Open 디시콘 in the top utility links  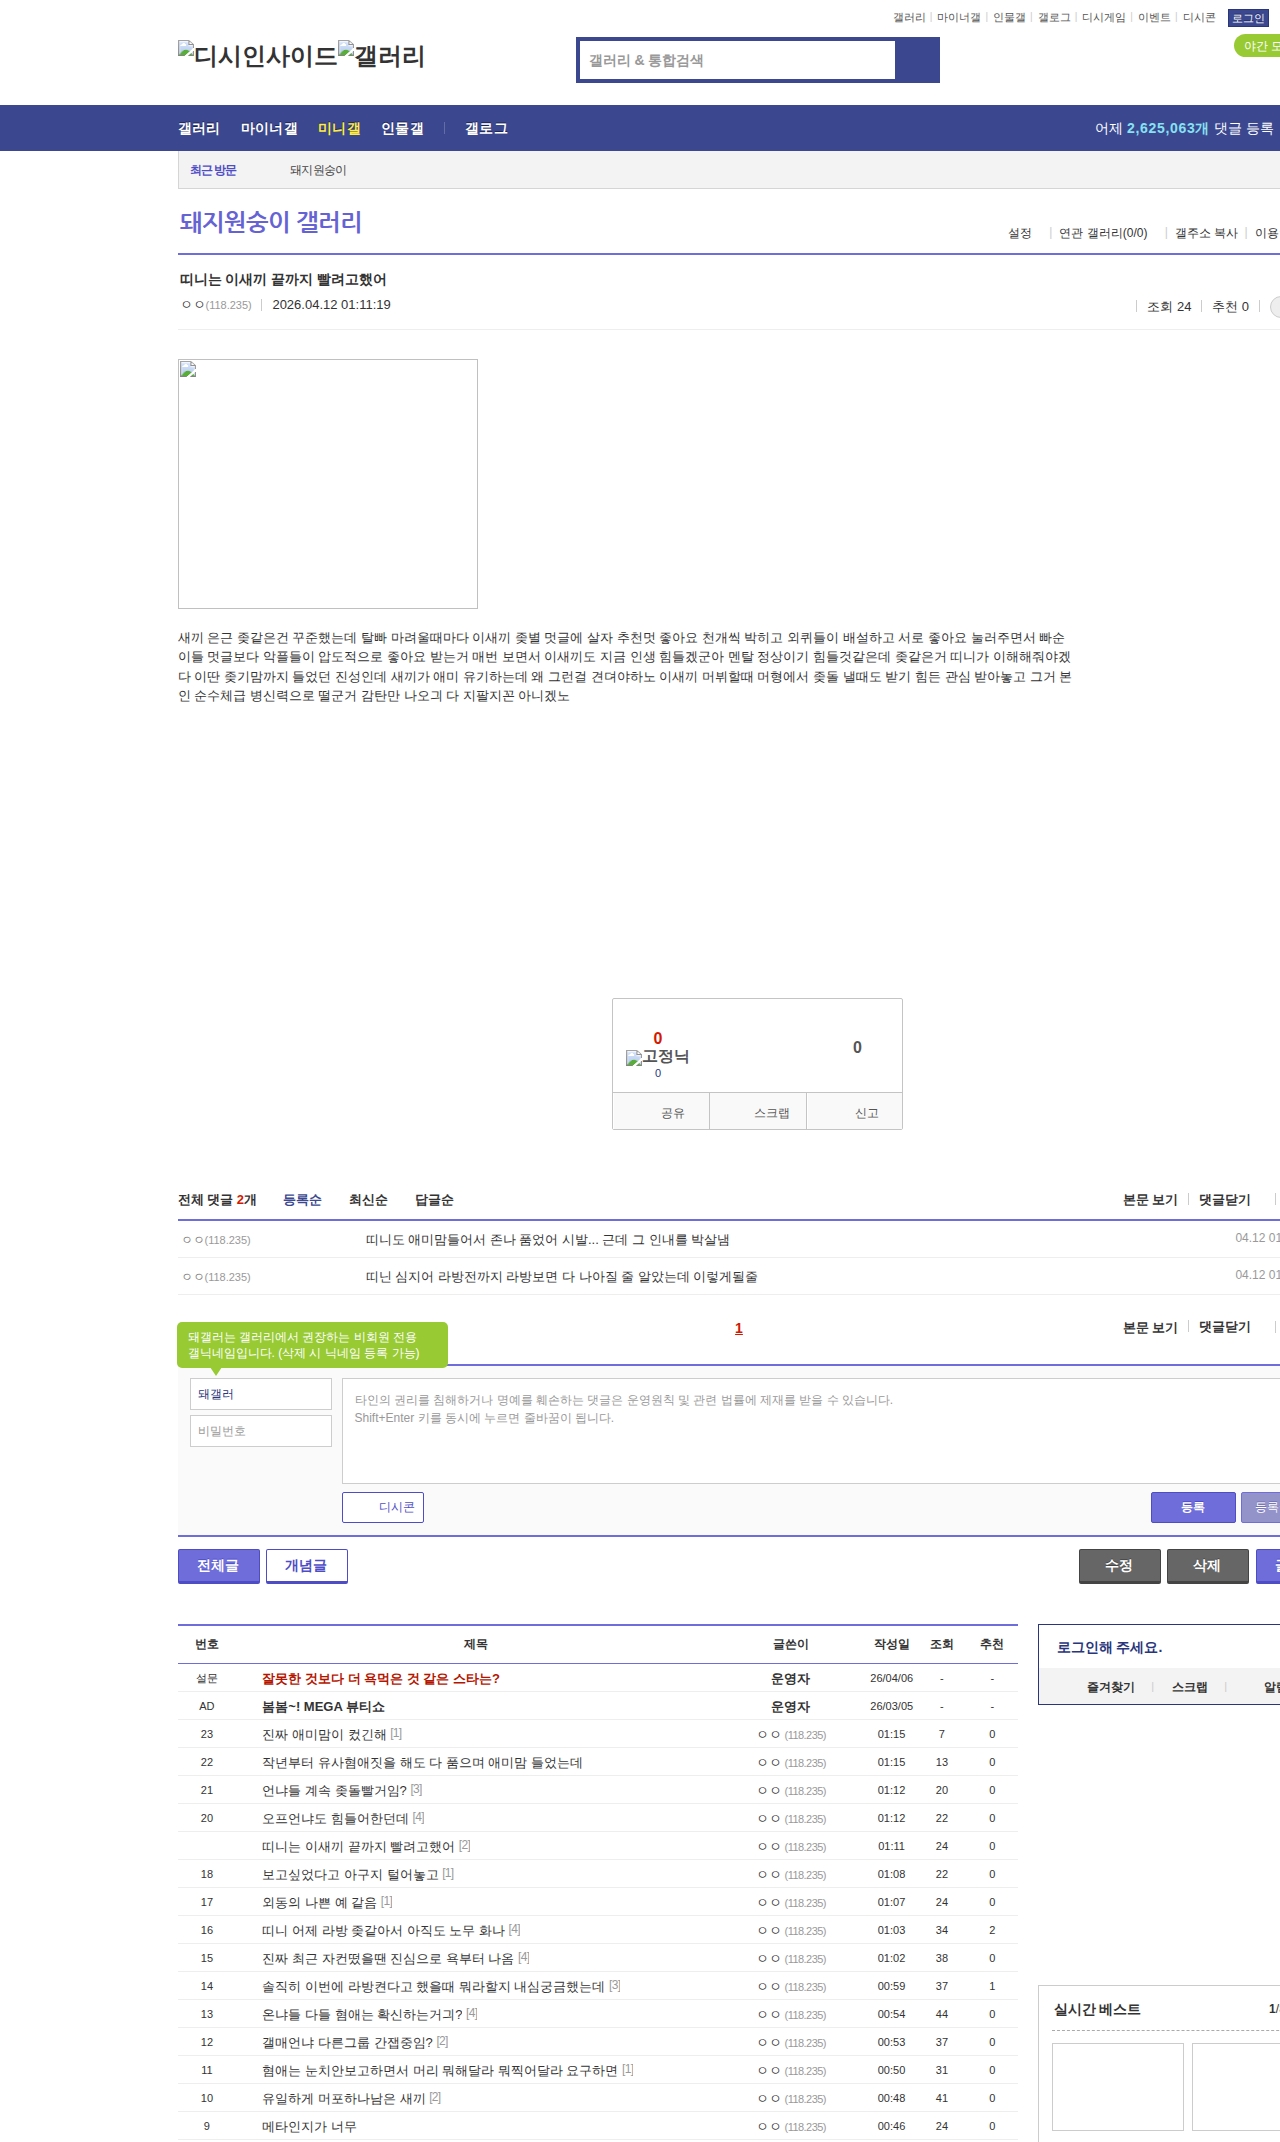click(1199, 18)
